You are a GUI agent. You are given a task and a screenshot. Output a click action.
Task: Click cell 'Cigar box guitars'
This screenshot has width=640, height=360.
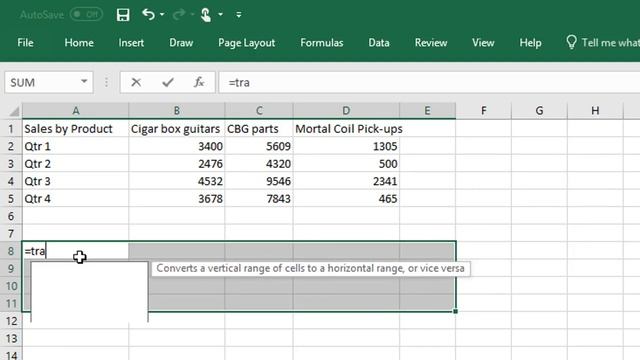tap(176, 129)
